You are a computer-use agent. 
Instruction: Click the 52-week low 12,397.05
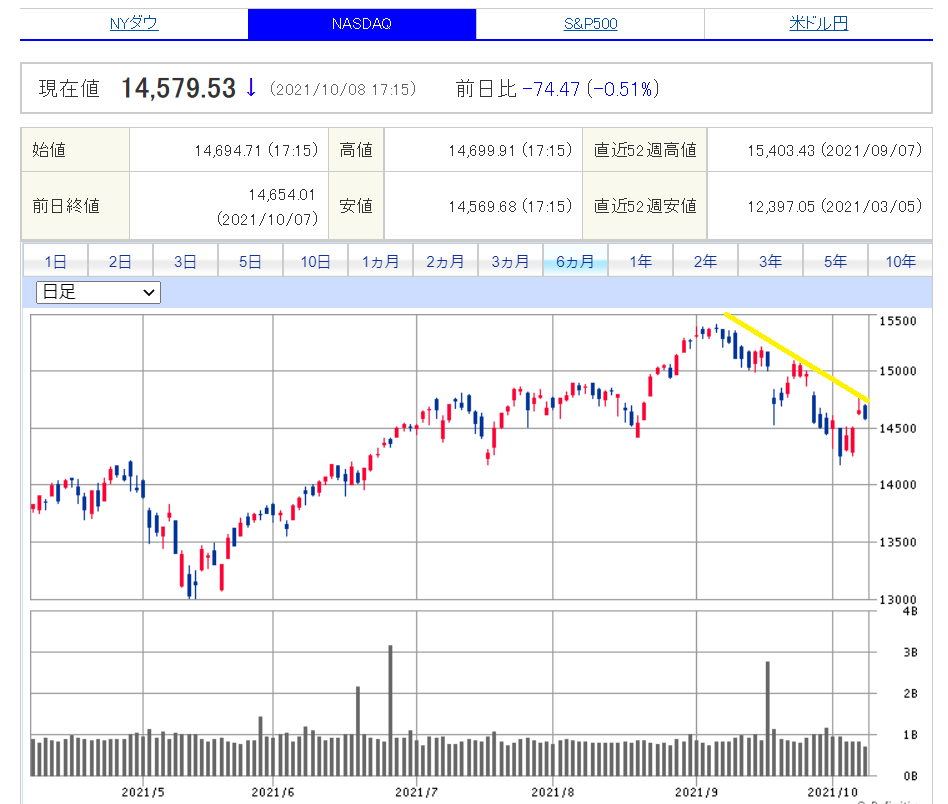pyautogui.click(x=781, y=207)
